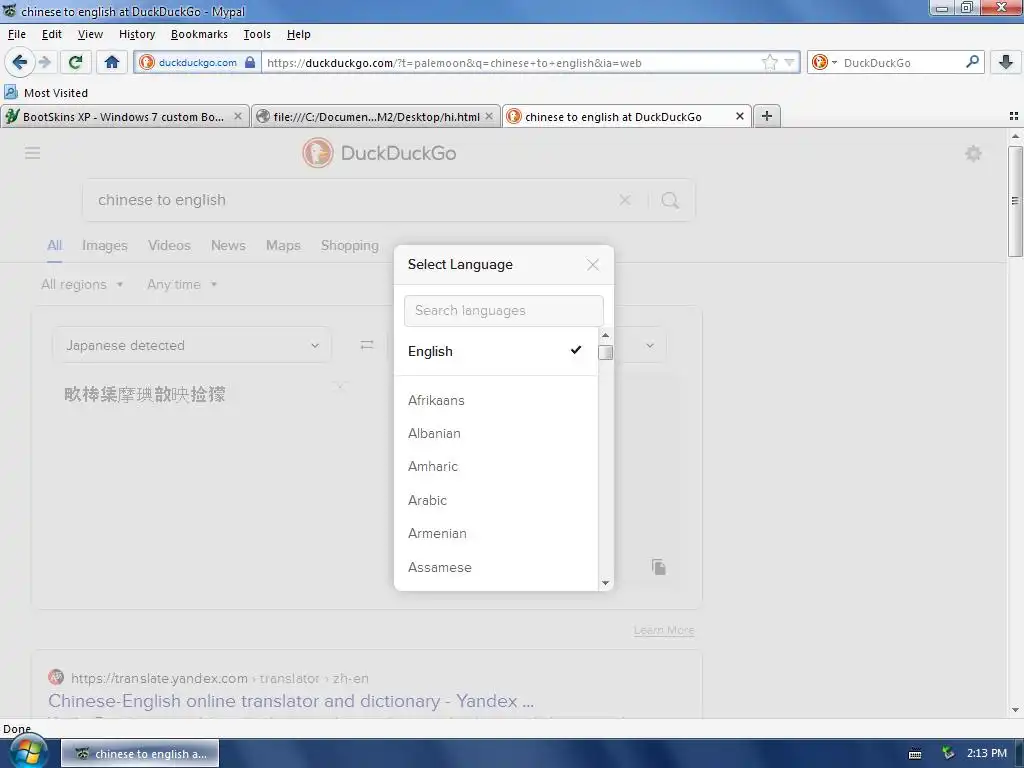
Task: Open the View menu
Action: tap(90, 34)
